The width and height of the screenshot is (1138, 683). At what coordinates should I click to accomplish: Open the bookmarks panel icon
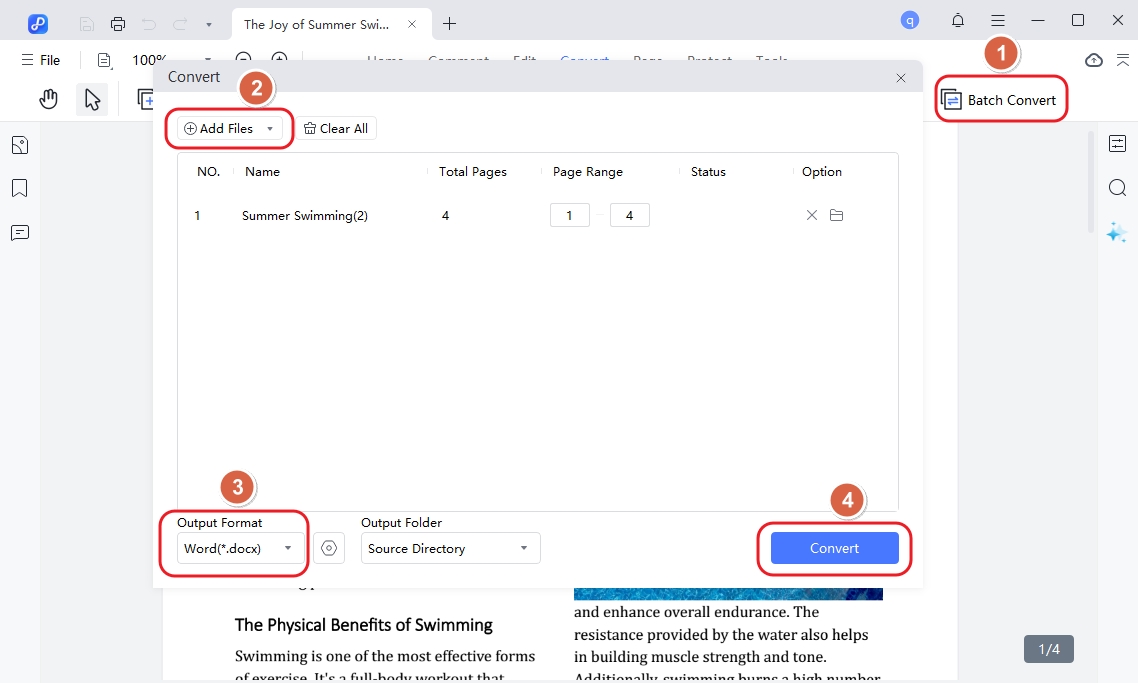(20, 189)
